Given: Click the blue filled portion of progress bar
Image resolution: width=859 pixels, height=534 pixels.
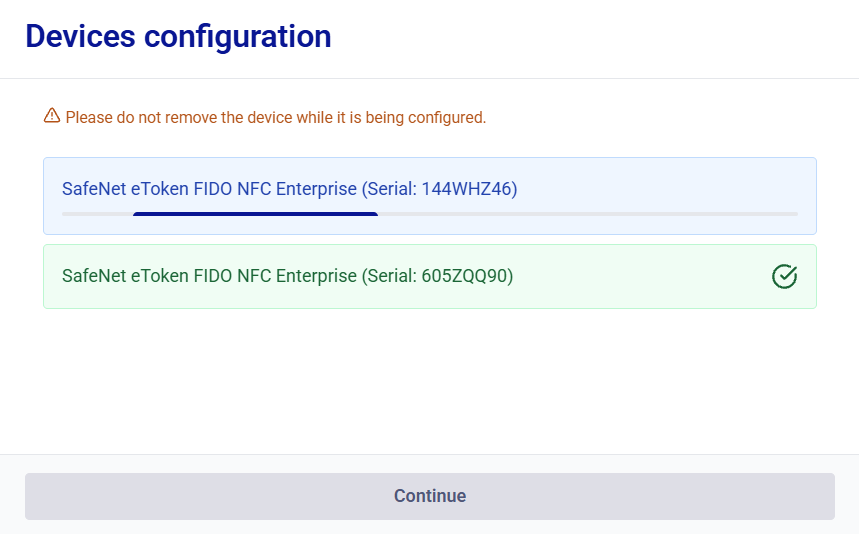Looking at the screenshot, I should click(x=255, y=214).
